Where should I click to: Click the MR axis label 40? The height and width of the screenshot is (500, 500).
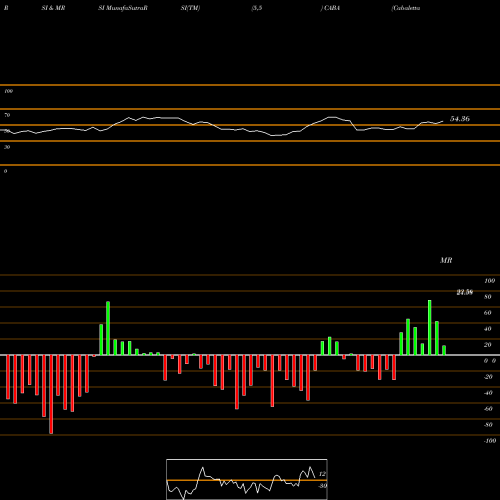click(488, 329)
